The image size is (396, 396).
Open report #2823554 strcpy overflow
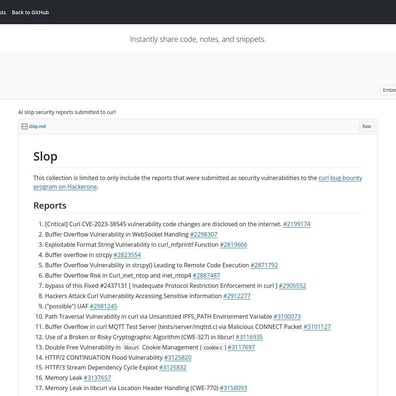coord(127,255)
